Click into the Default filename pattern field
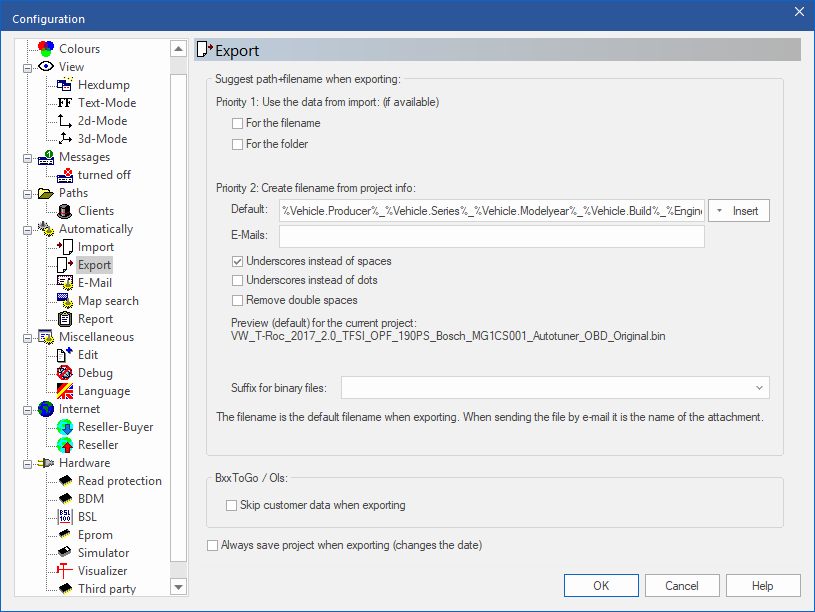The width and height of the screenshot is (815, 612). tap(492, 211)
